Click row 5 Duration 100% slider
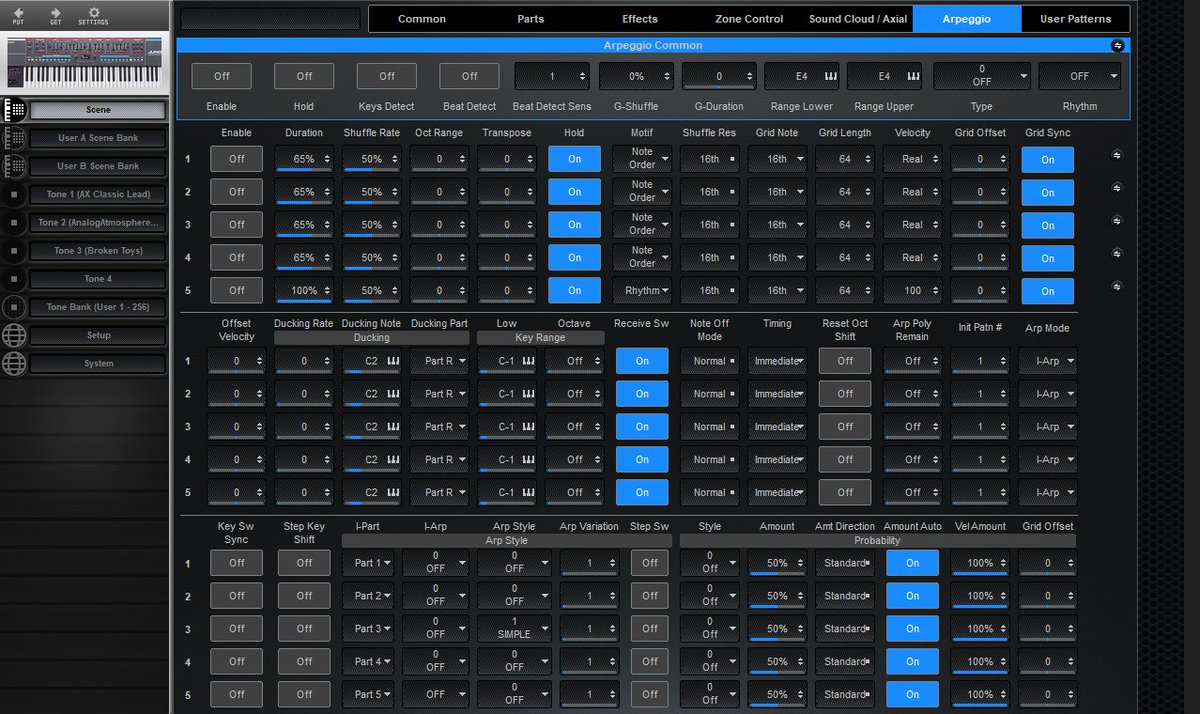 pos(304,290)
